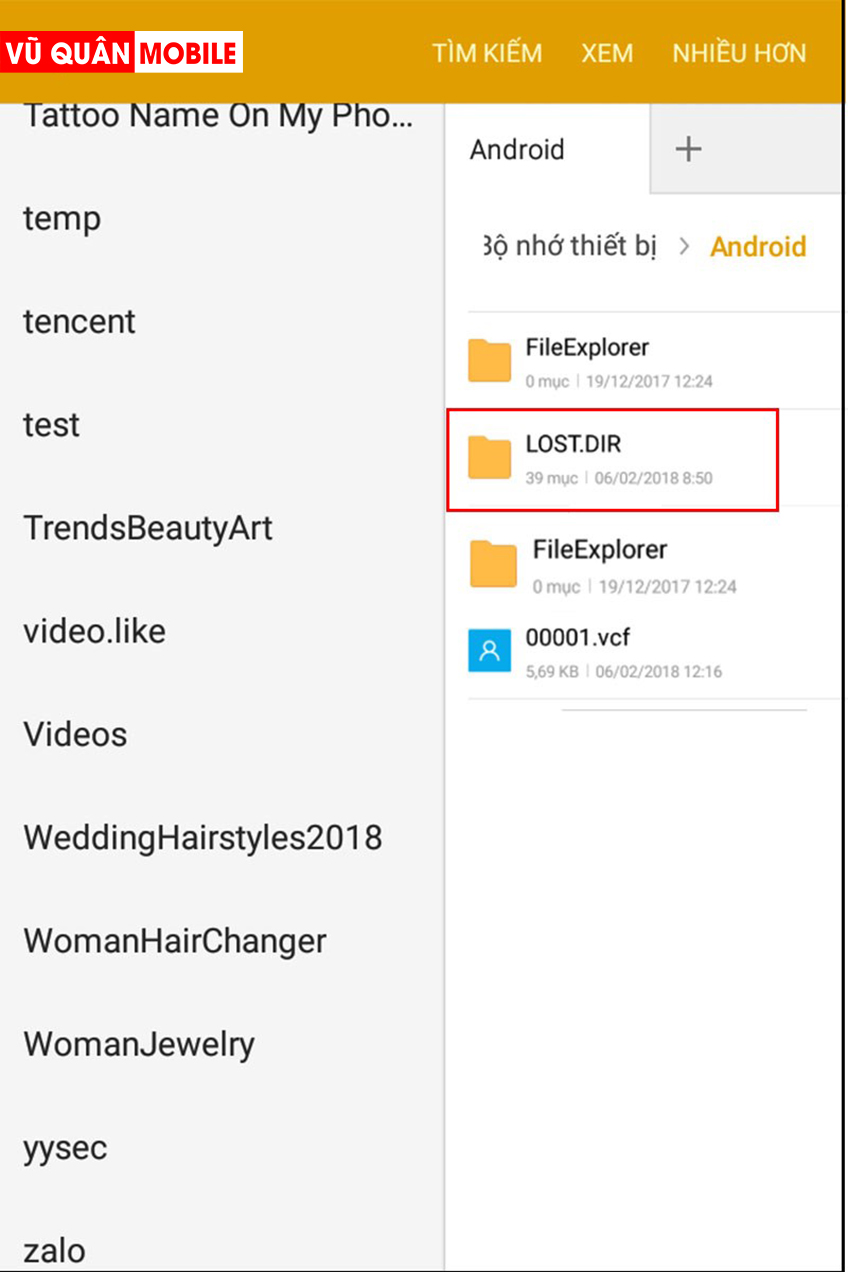The height and width of the screenshot is (1272, 848).
Task: Open the TrendsBeautyArt folder
Action: tap(148, 528)
